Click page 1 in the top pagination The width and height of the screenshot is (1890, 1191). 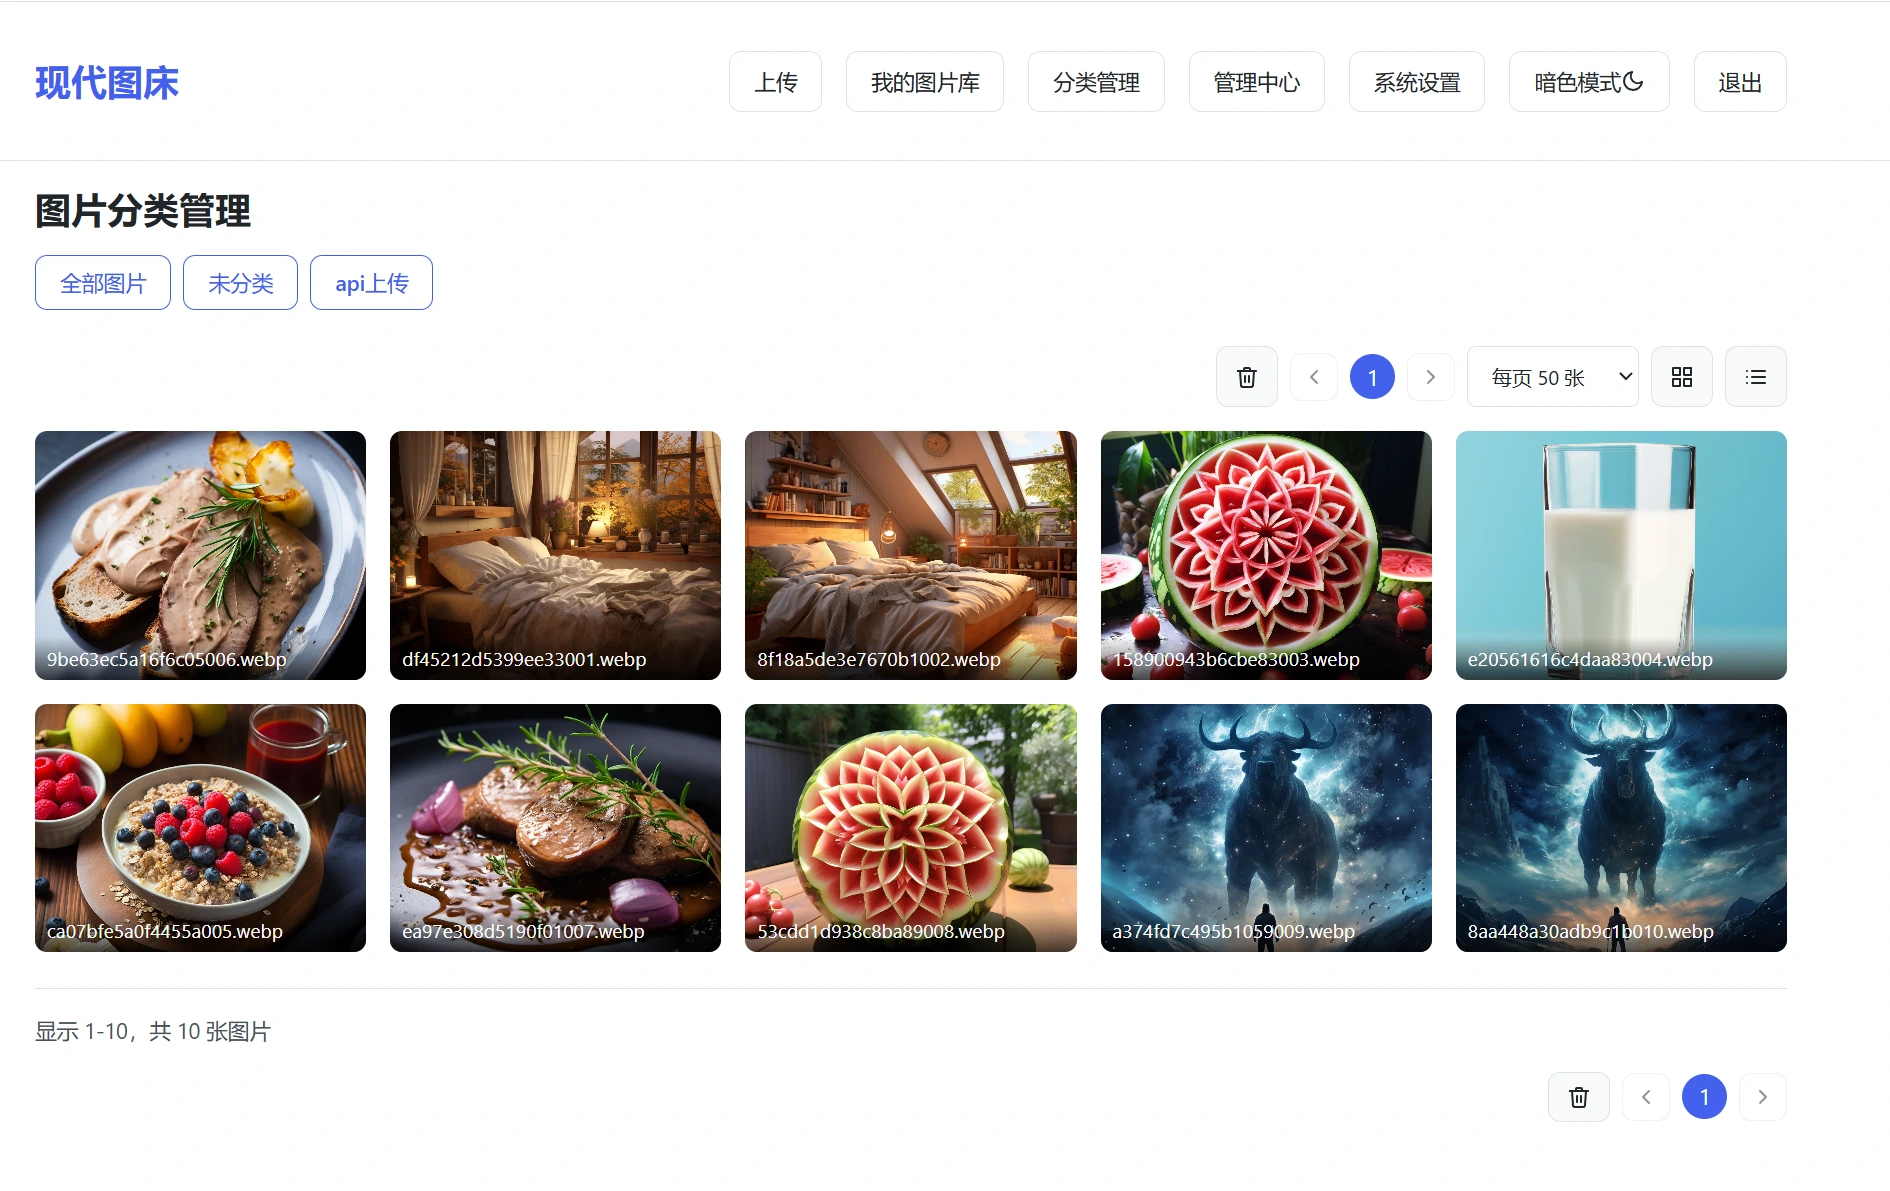[x=1372, y=377]
